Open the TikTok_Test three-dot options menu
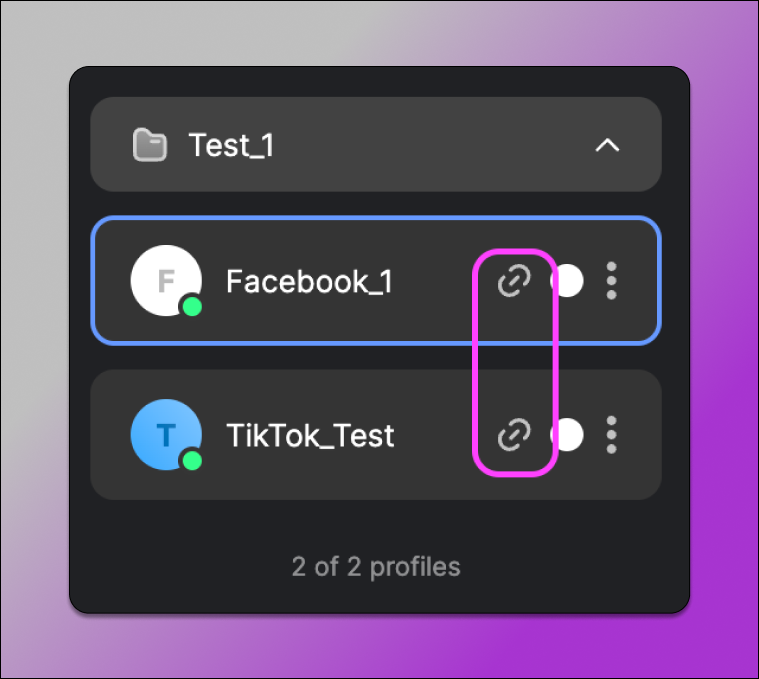This screenshot has height=679, width=759. (x=611, y=435)
